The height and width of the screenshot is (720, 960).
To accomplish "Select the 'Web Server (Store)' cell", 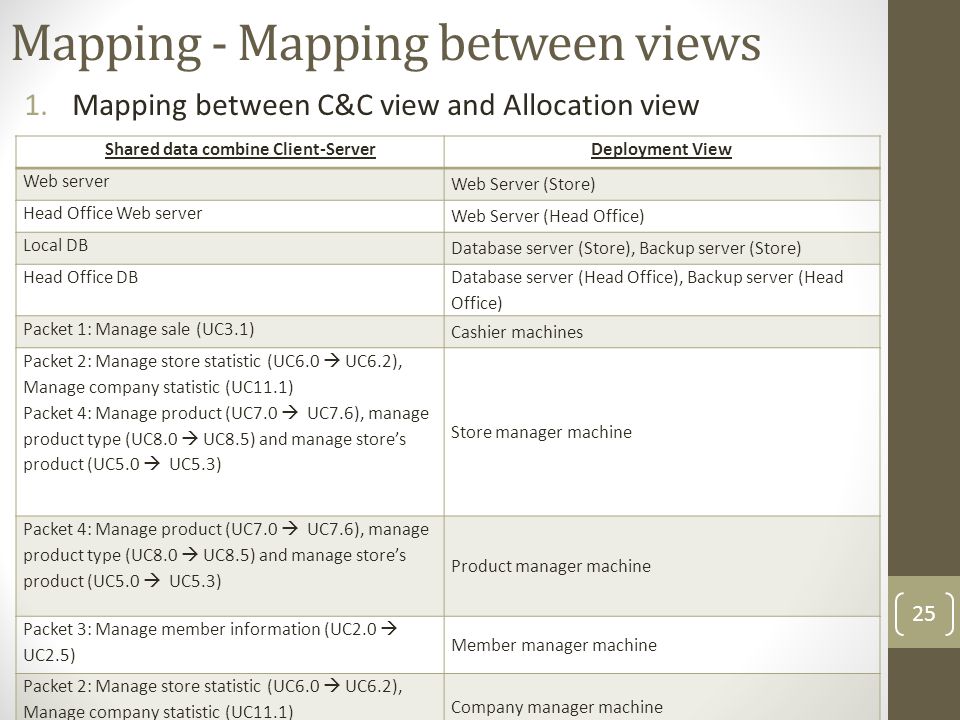I will pos(662,184).
